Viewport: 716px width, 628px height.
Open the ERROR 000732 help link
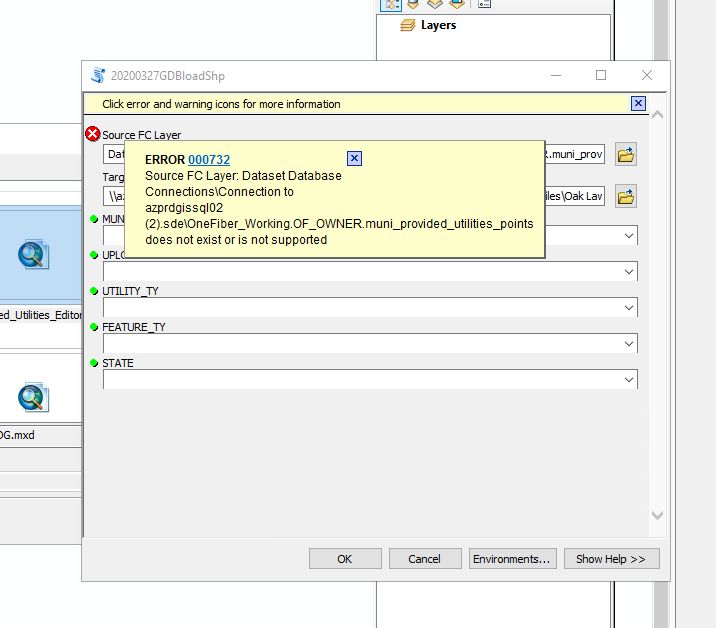pos(209,159)
